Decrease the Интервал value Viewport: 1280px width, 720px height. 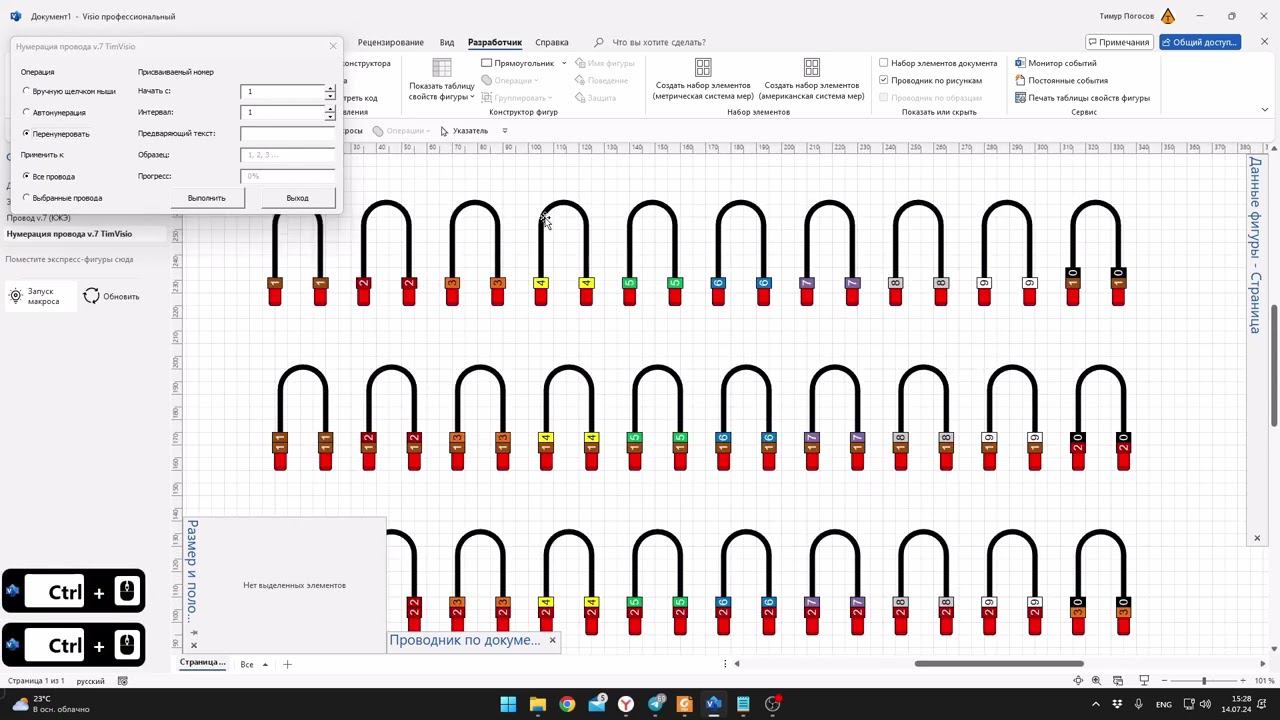tap(330, 116)
